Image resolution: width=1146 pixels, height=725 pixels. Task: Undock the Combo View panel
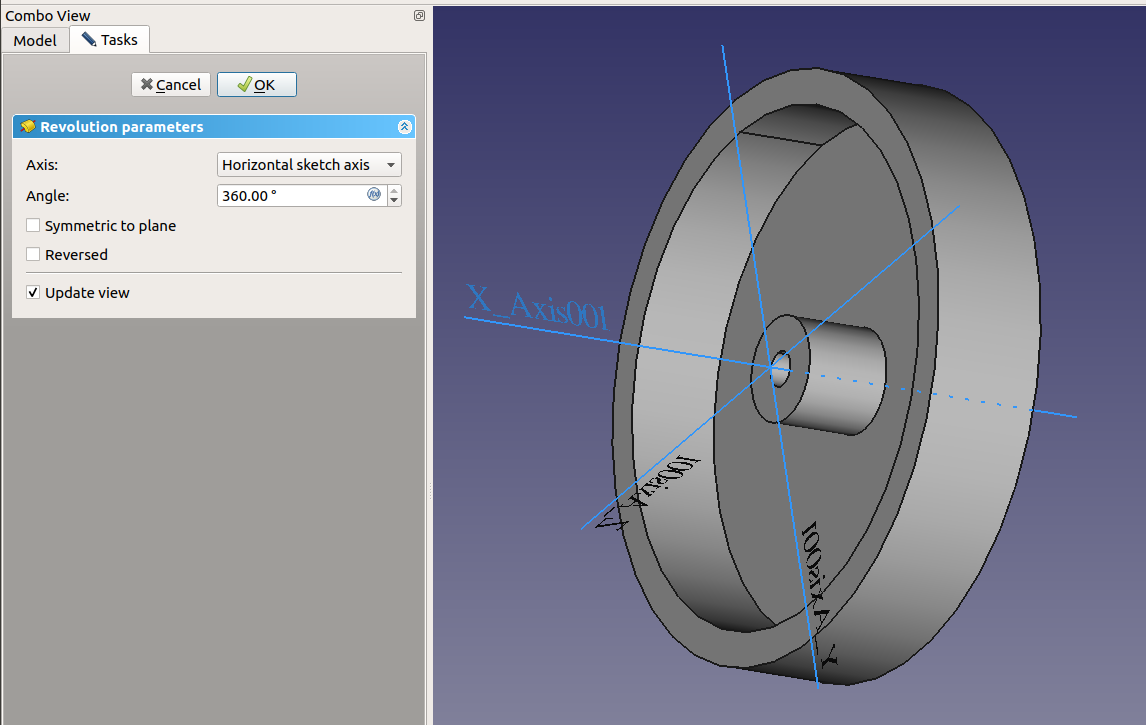[x=419, y=15]
